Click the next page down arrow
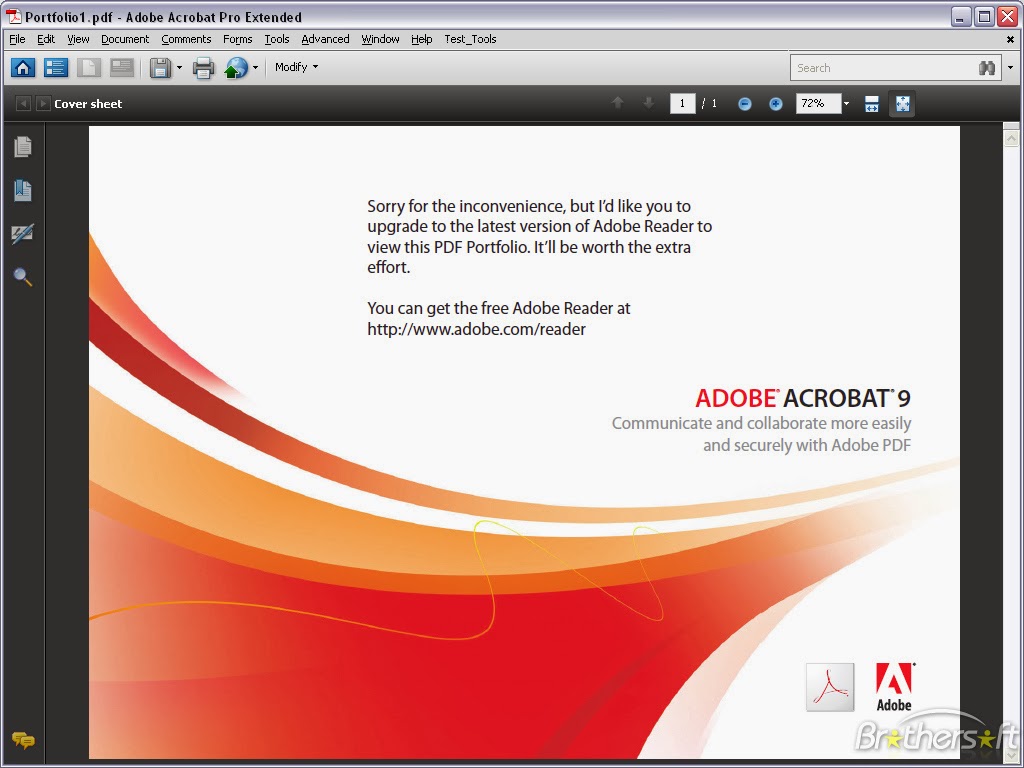1024x768 pixels. (648, 103)
